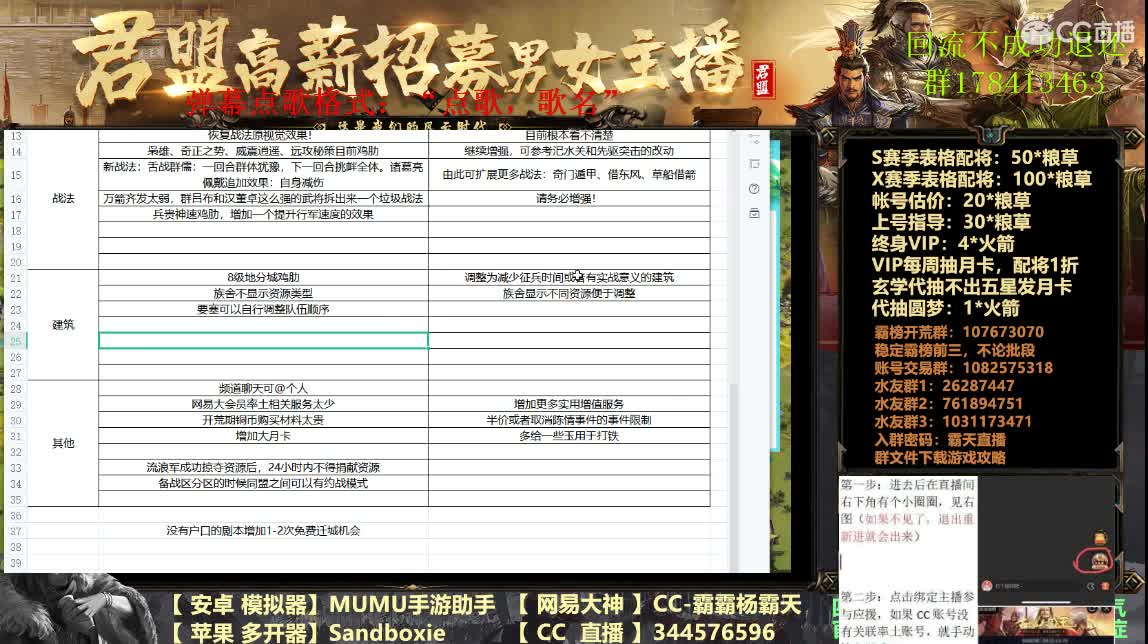Click the archive box icon in spreadsheet sidebar
1148x644 pixels.
754,214
